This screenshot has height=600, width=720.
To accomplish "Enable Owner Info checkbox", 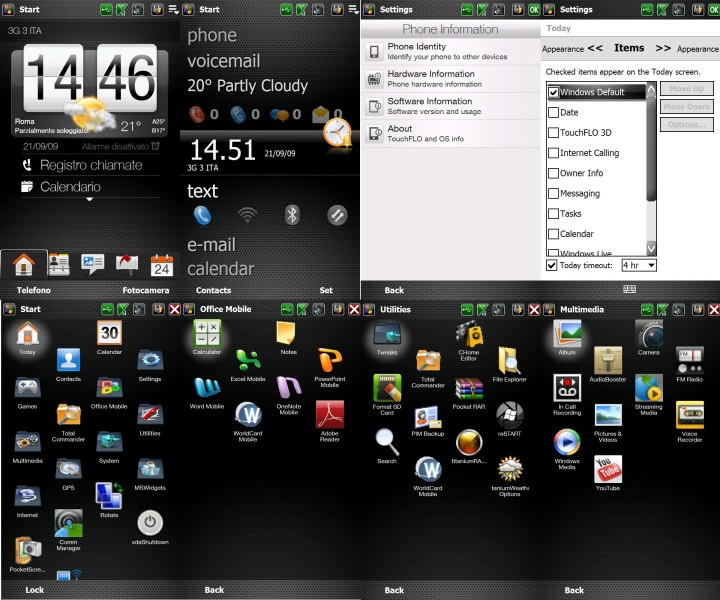I will click(x=553, y=173).
